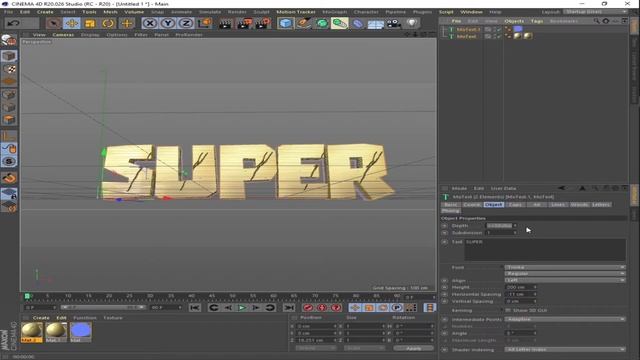Viewport: 640px width, 360px height.
Task: Toggle the X axis lock
Action: (x=150, y=23)
